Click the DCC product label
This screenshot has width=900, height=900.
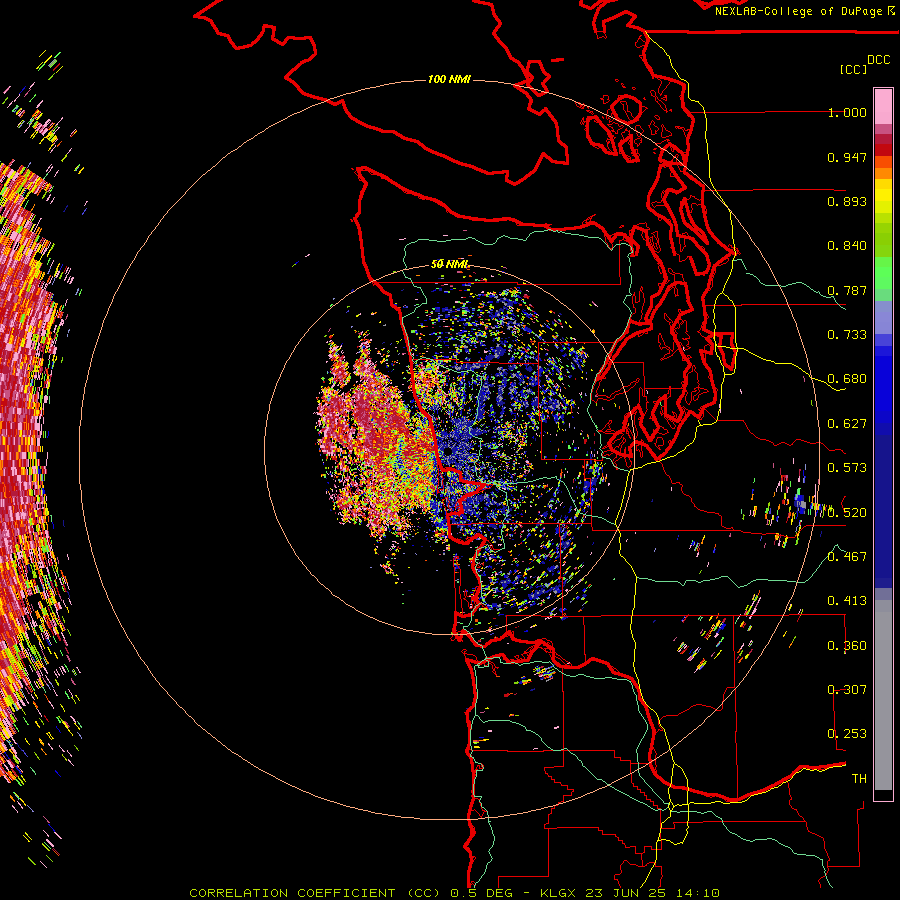(x=878, y=59)
